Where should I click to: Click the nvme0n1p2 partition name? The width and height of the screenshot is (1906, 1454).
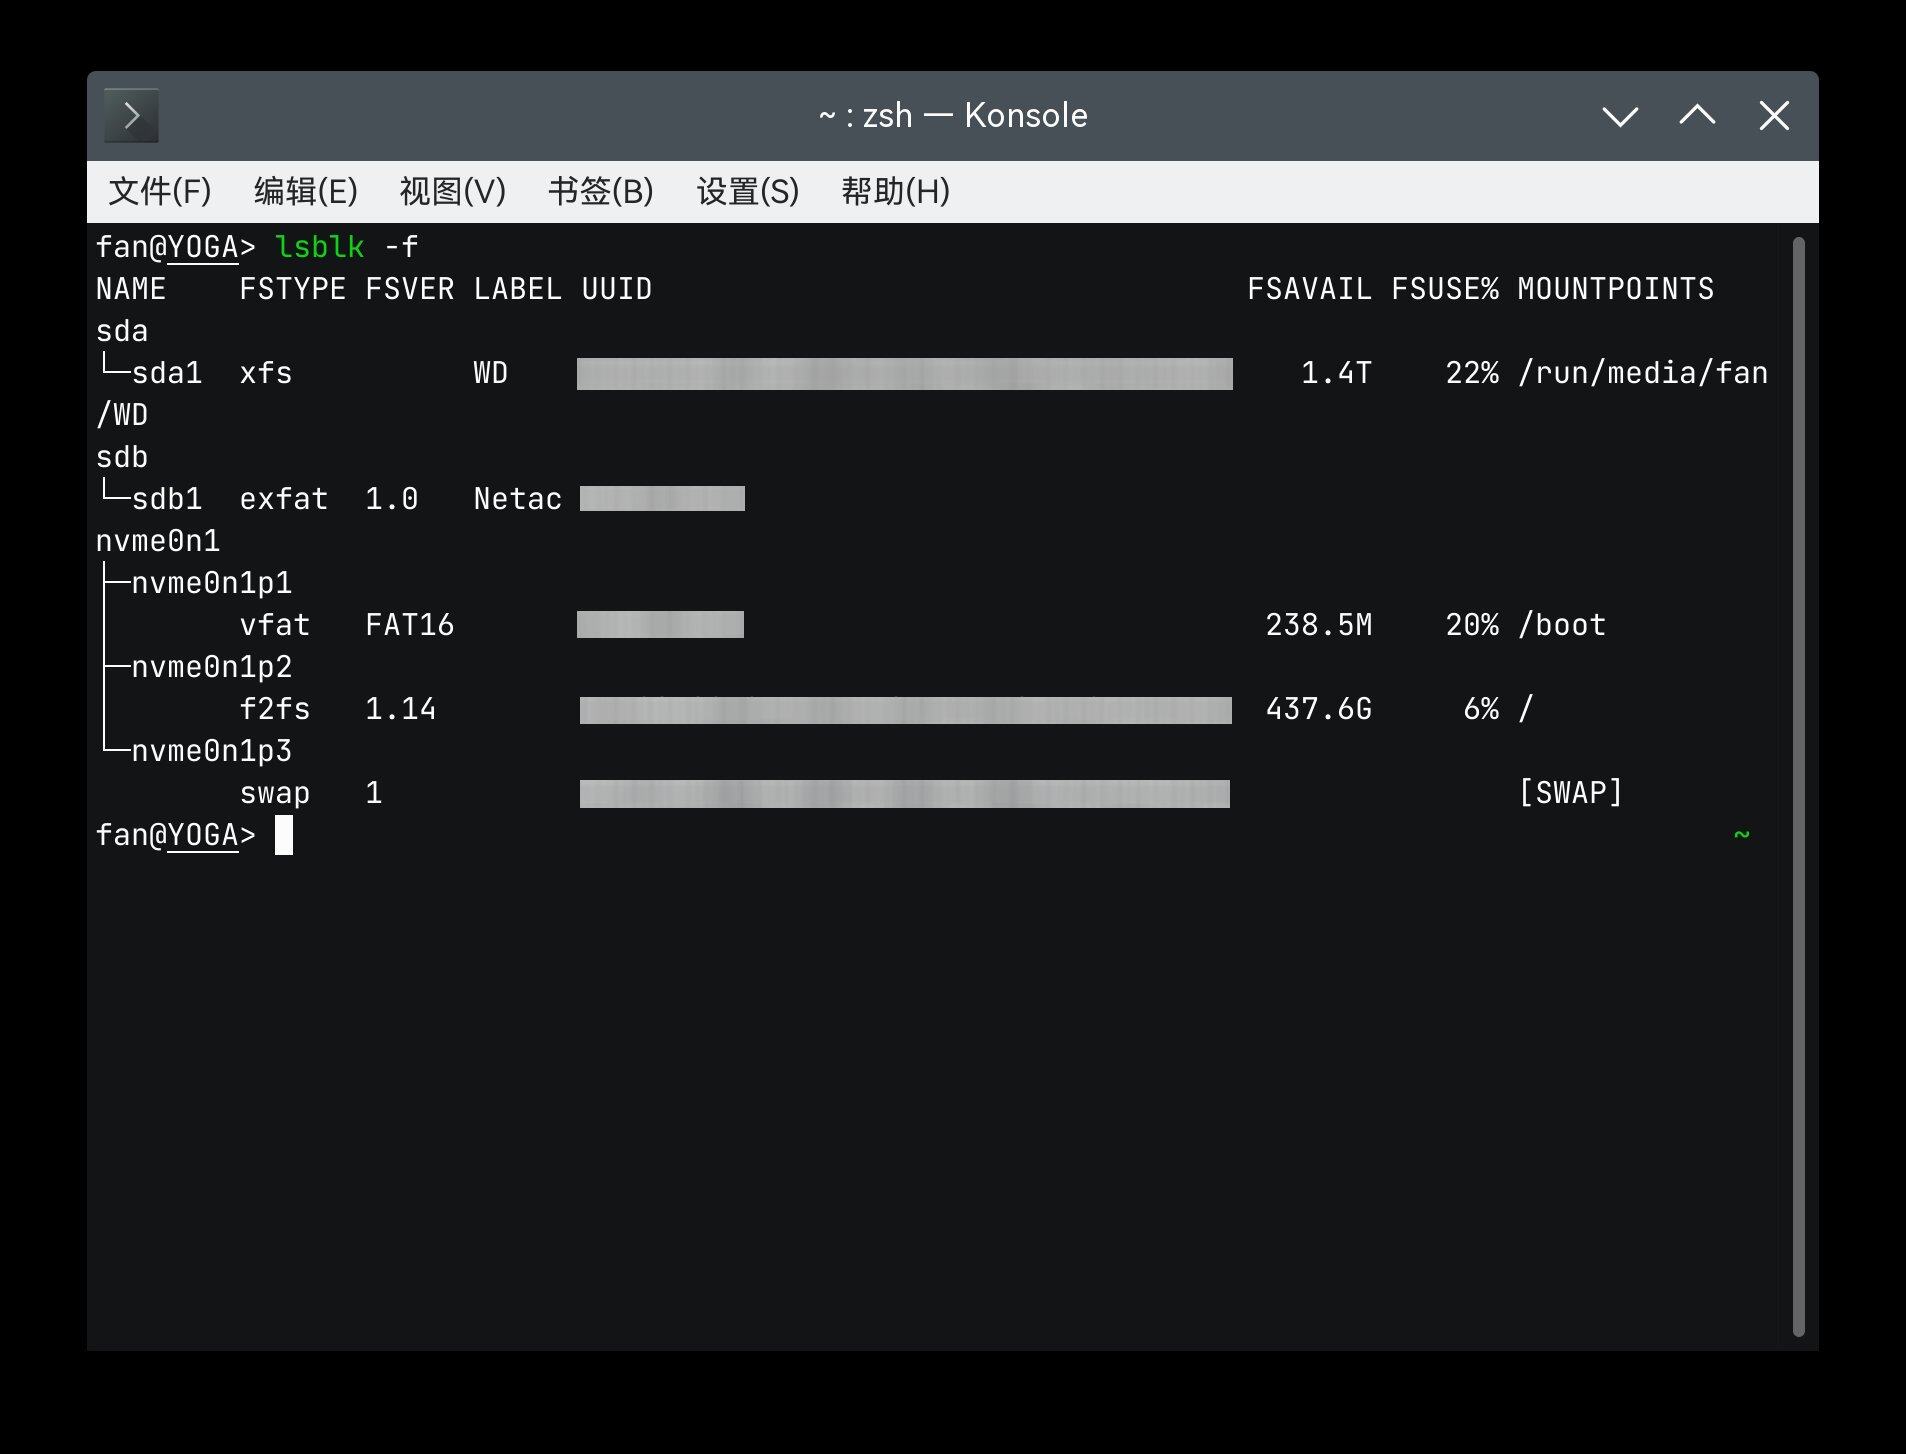(212, 667)
